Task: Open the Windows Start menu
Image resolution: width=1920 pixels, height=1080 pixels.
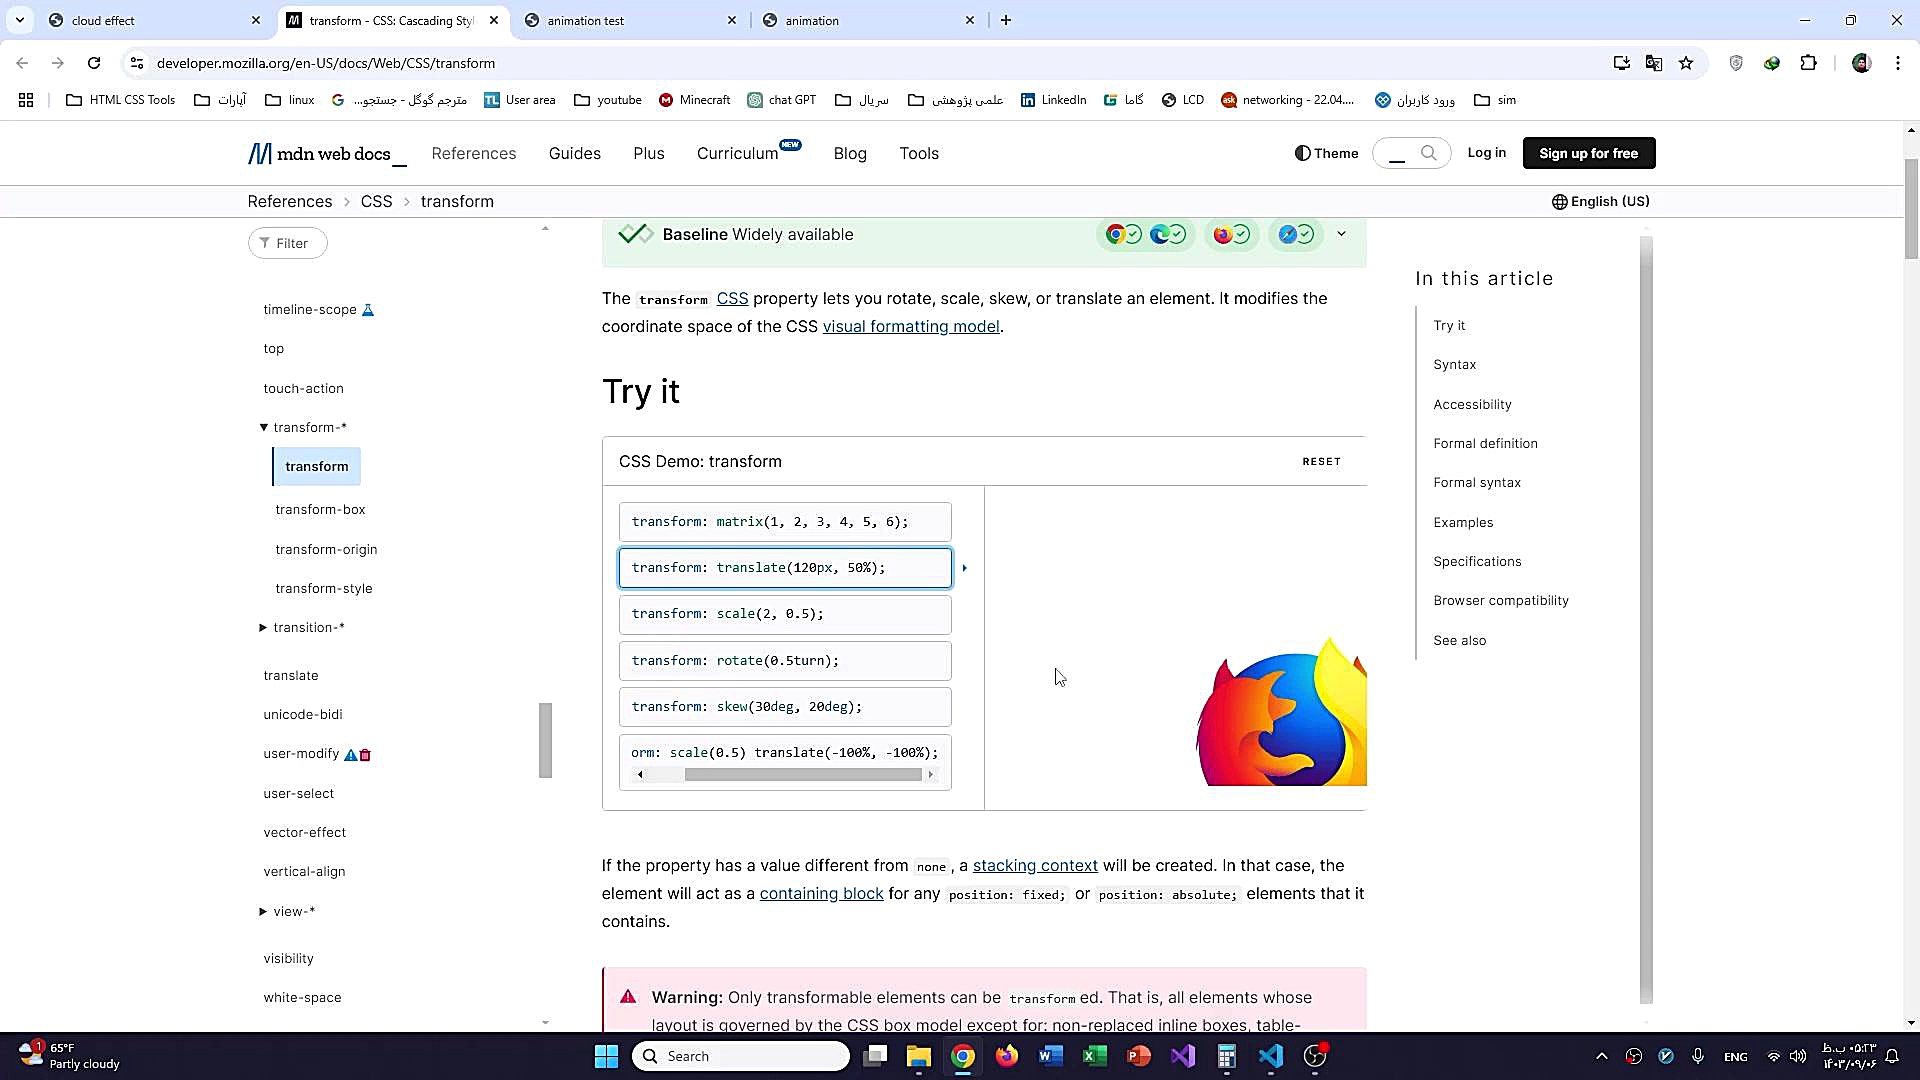Action: pyautogui.click(x=606, y=1056)
